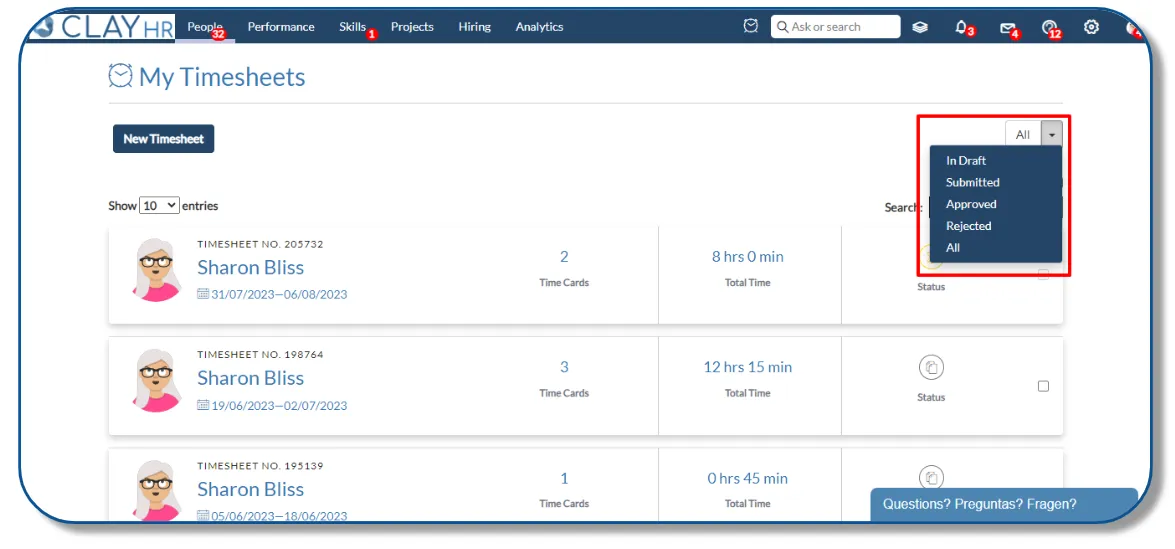Open the People tab
This screenshot has width=1175, height=549.
tap(205, 27)
